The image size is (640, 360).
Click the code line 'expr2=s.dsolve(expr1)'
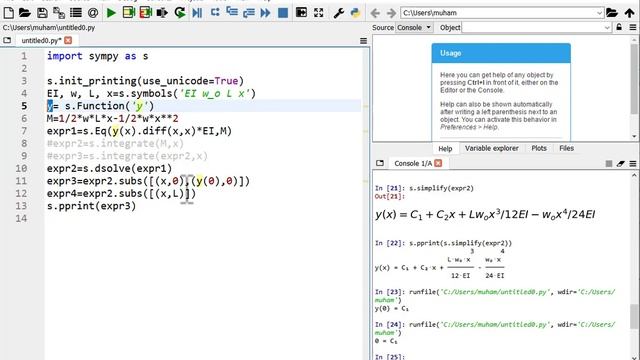tap(109, 168)
